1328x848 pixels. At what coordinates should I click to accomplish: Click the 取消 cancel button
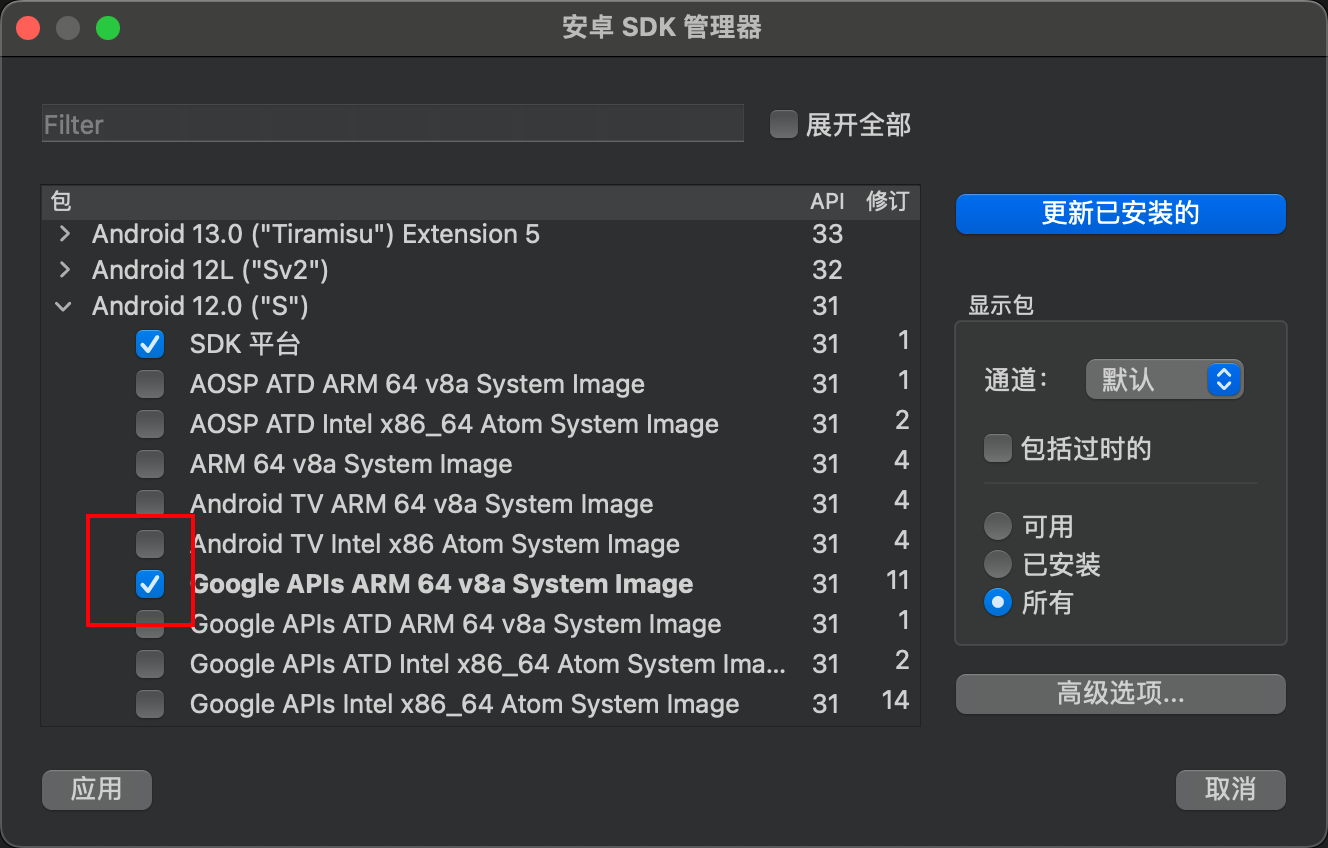click(x=1231, y=789)
